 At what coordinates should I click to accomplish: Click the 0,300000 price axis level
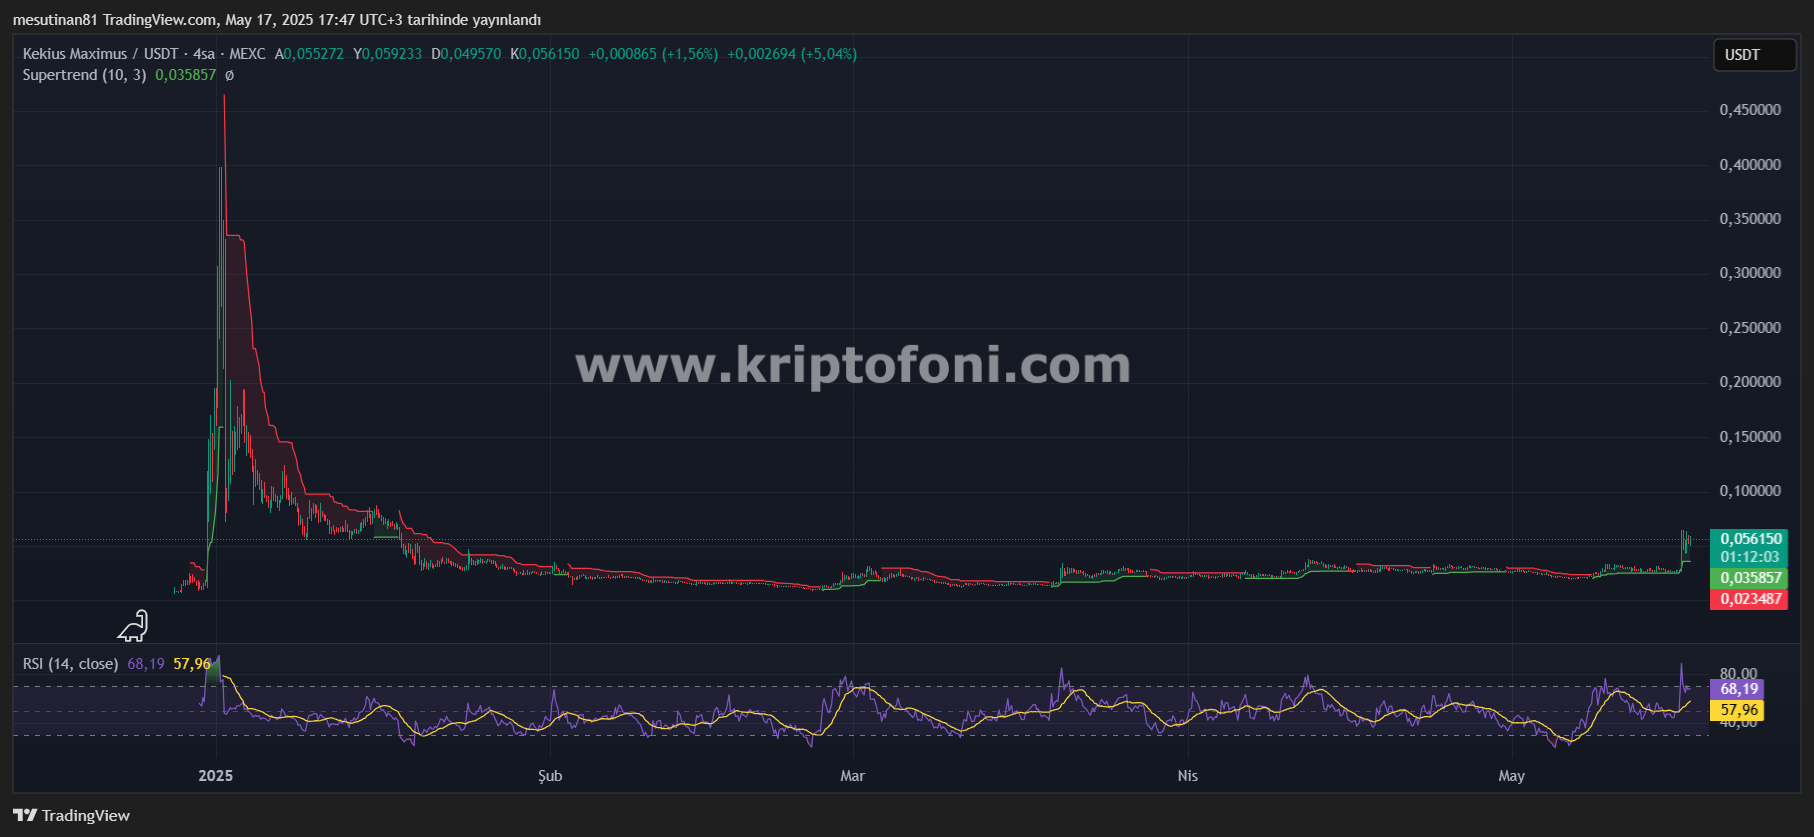coord(1750,273)
